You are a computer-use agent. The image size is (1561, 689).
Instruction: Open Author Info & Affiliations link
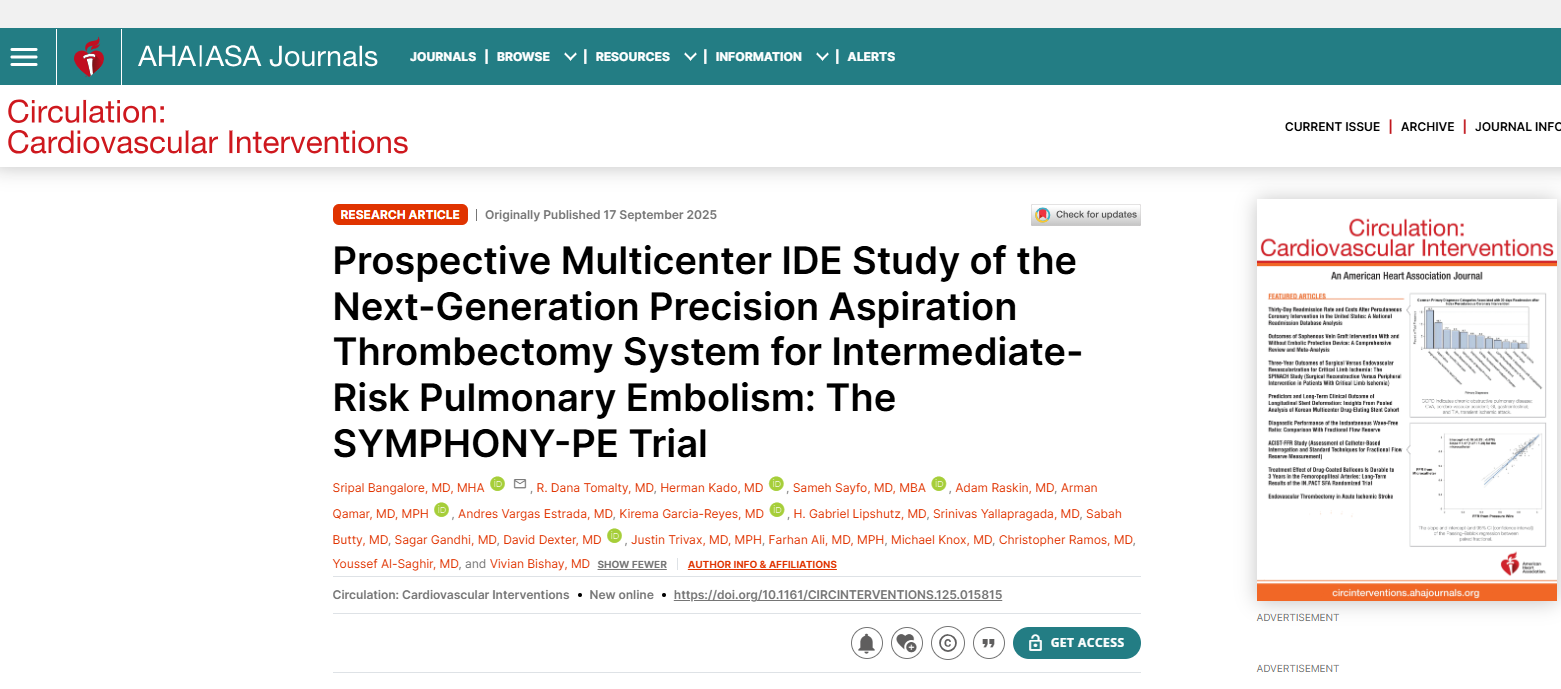point(762,565)
